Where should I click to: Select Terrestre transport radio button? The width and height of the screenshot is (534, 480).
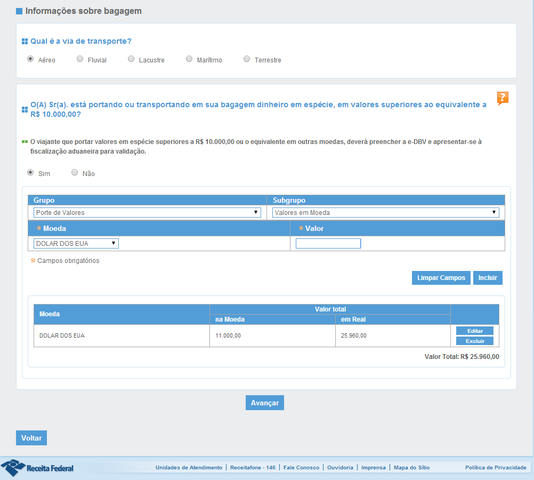pos(247,59)
